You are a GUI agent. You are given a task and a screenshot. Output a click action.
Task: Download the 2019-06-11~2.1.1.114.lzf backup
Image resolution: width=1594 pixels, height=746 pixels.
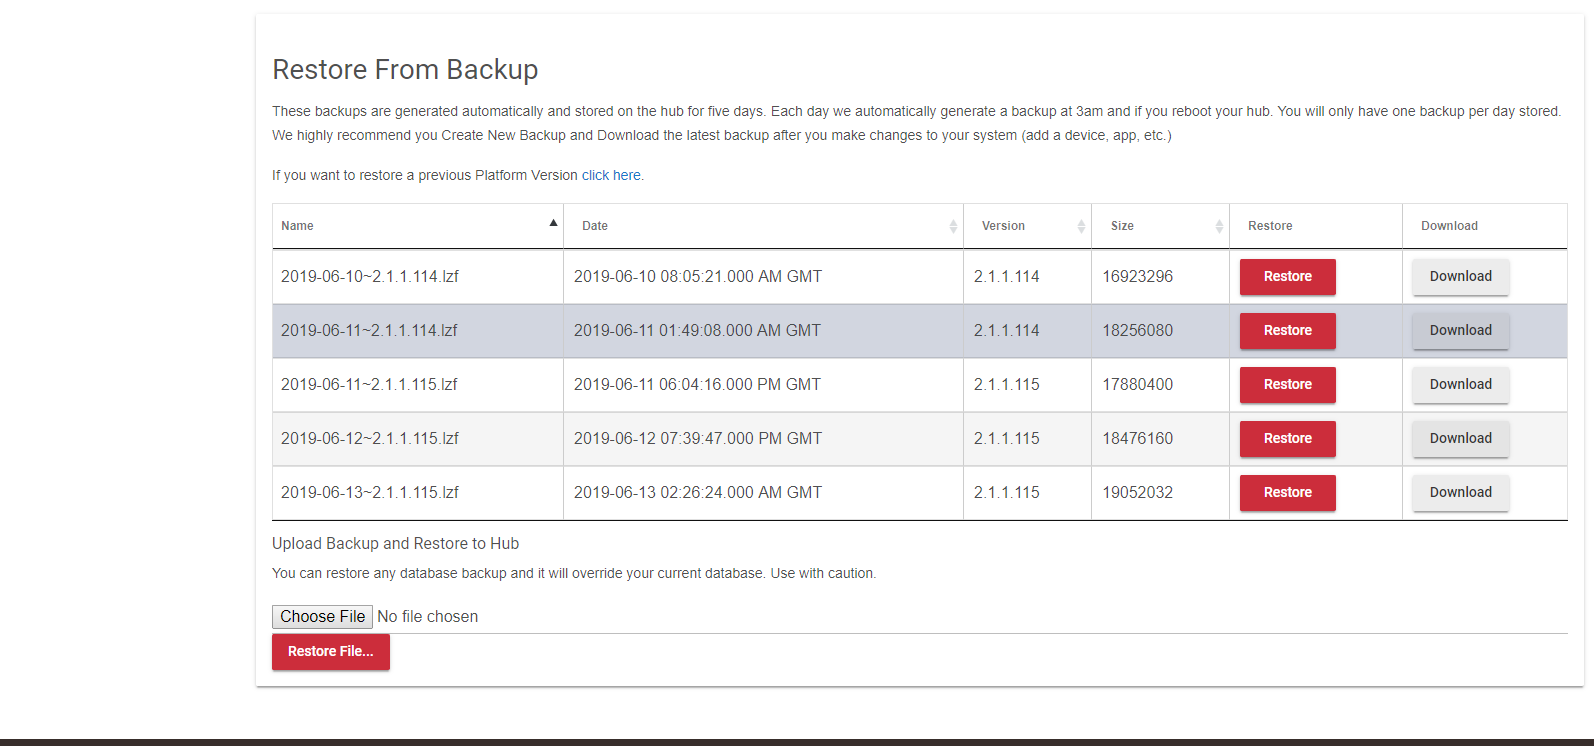coord(1460,331)
